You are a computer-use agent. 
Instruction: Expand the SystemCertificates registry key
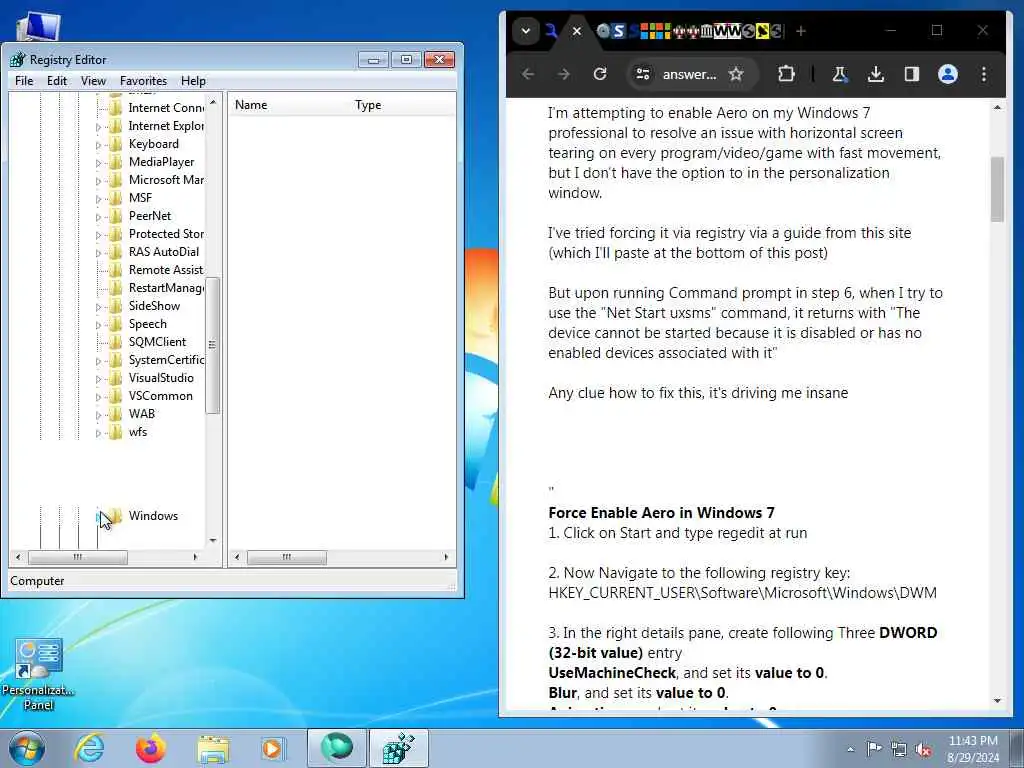pos(99,360)
